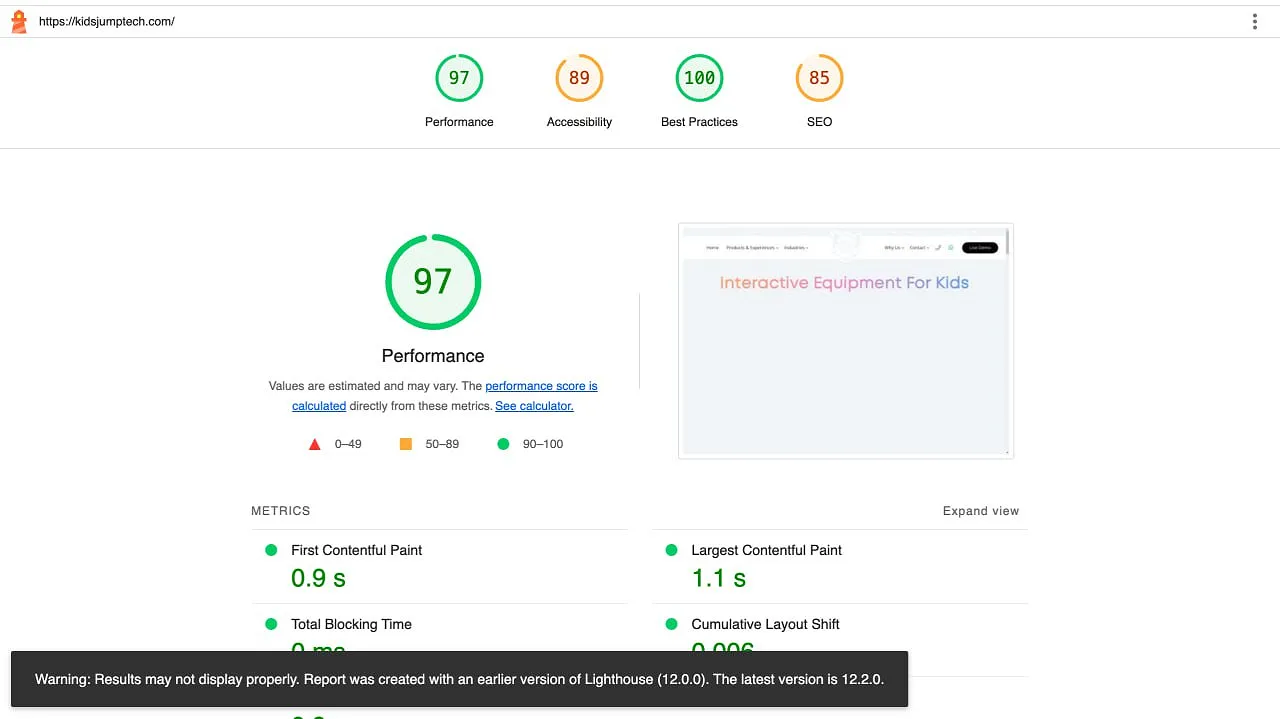Click the large 97 Performance gauge
Screen dimensions: 1280x719
coord(433,281)
